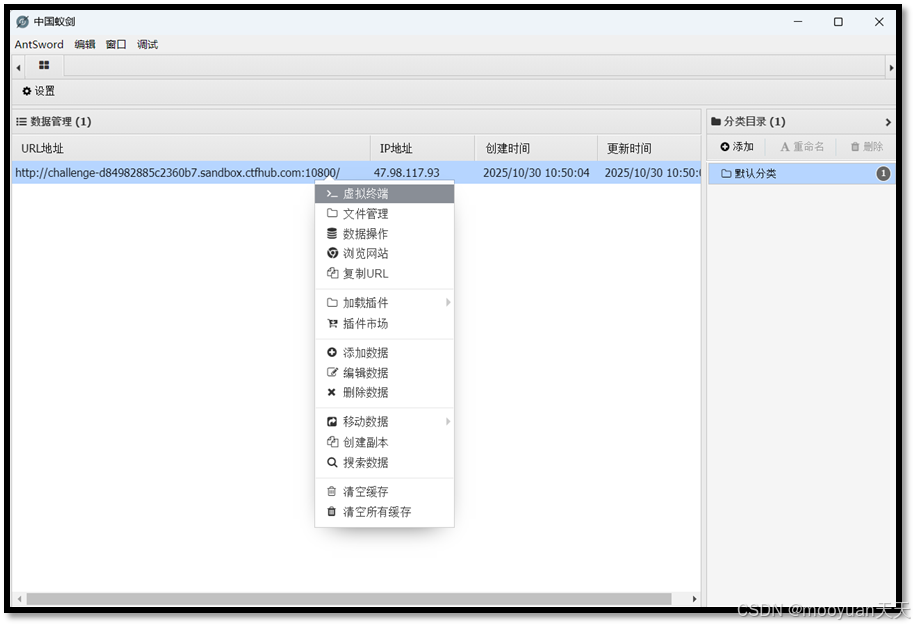The width and height of the screenshot is (915, 626).
Task: Click the 删除 category button
Action: click(x=867, y=146)
